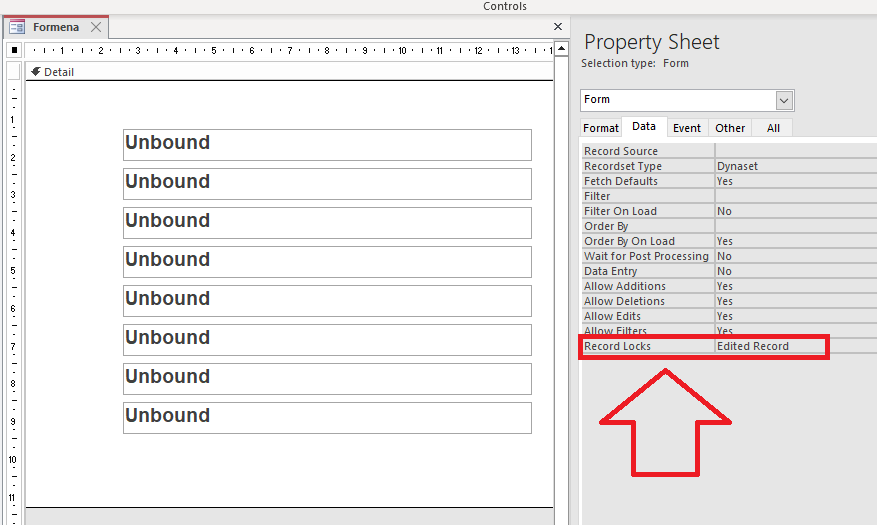Click the Detail section selector beside vertical ruler
The height and width of the screenshot is (525, 877).
coord(14,71)
